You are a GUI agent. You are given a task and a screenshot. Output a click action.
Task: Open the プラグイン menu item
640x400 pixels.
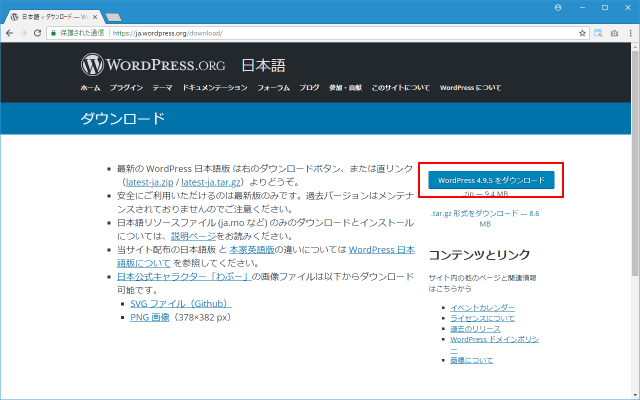[x=126, y=88]
